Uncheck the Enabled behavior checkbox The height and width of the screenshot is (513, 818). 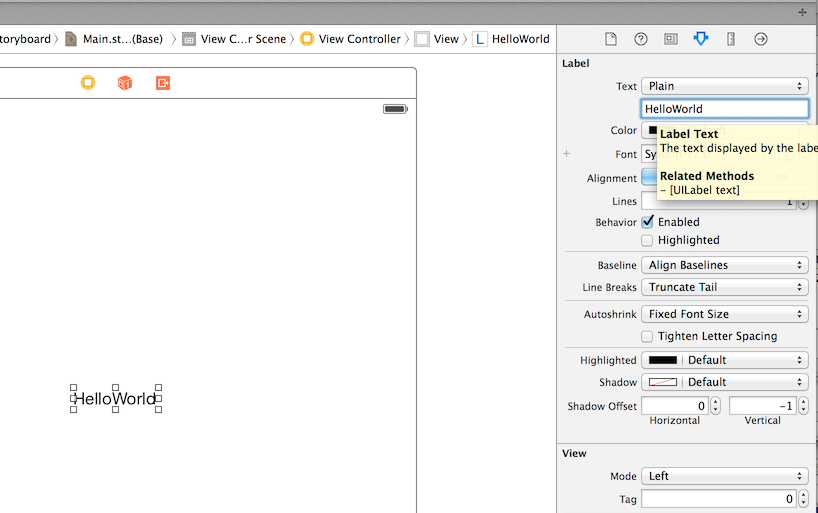[648, 221]
